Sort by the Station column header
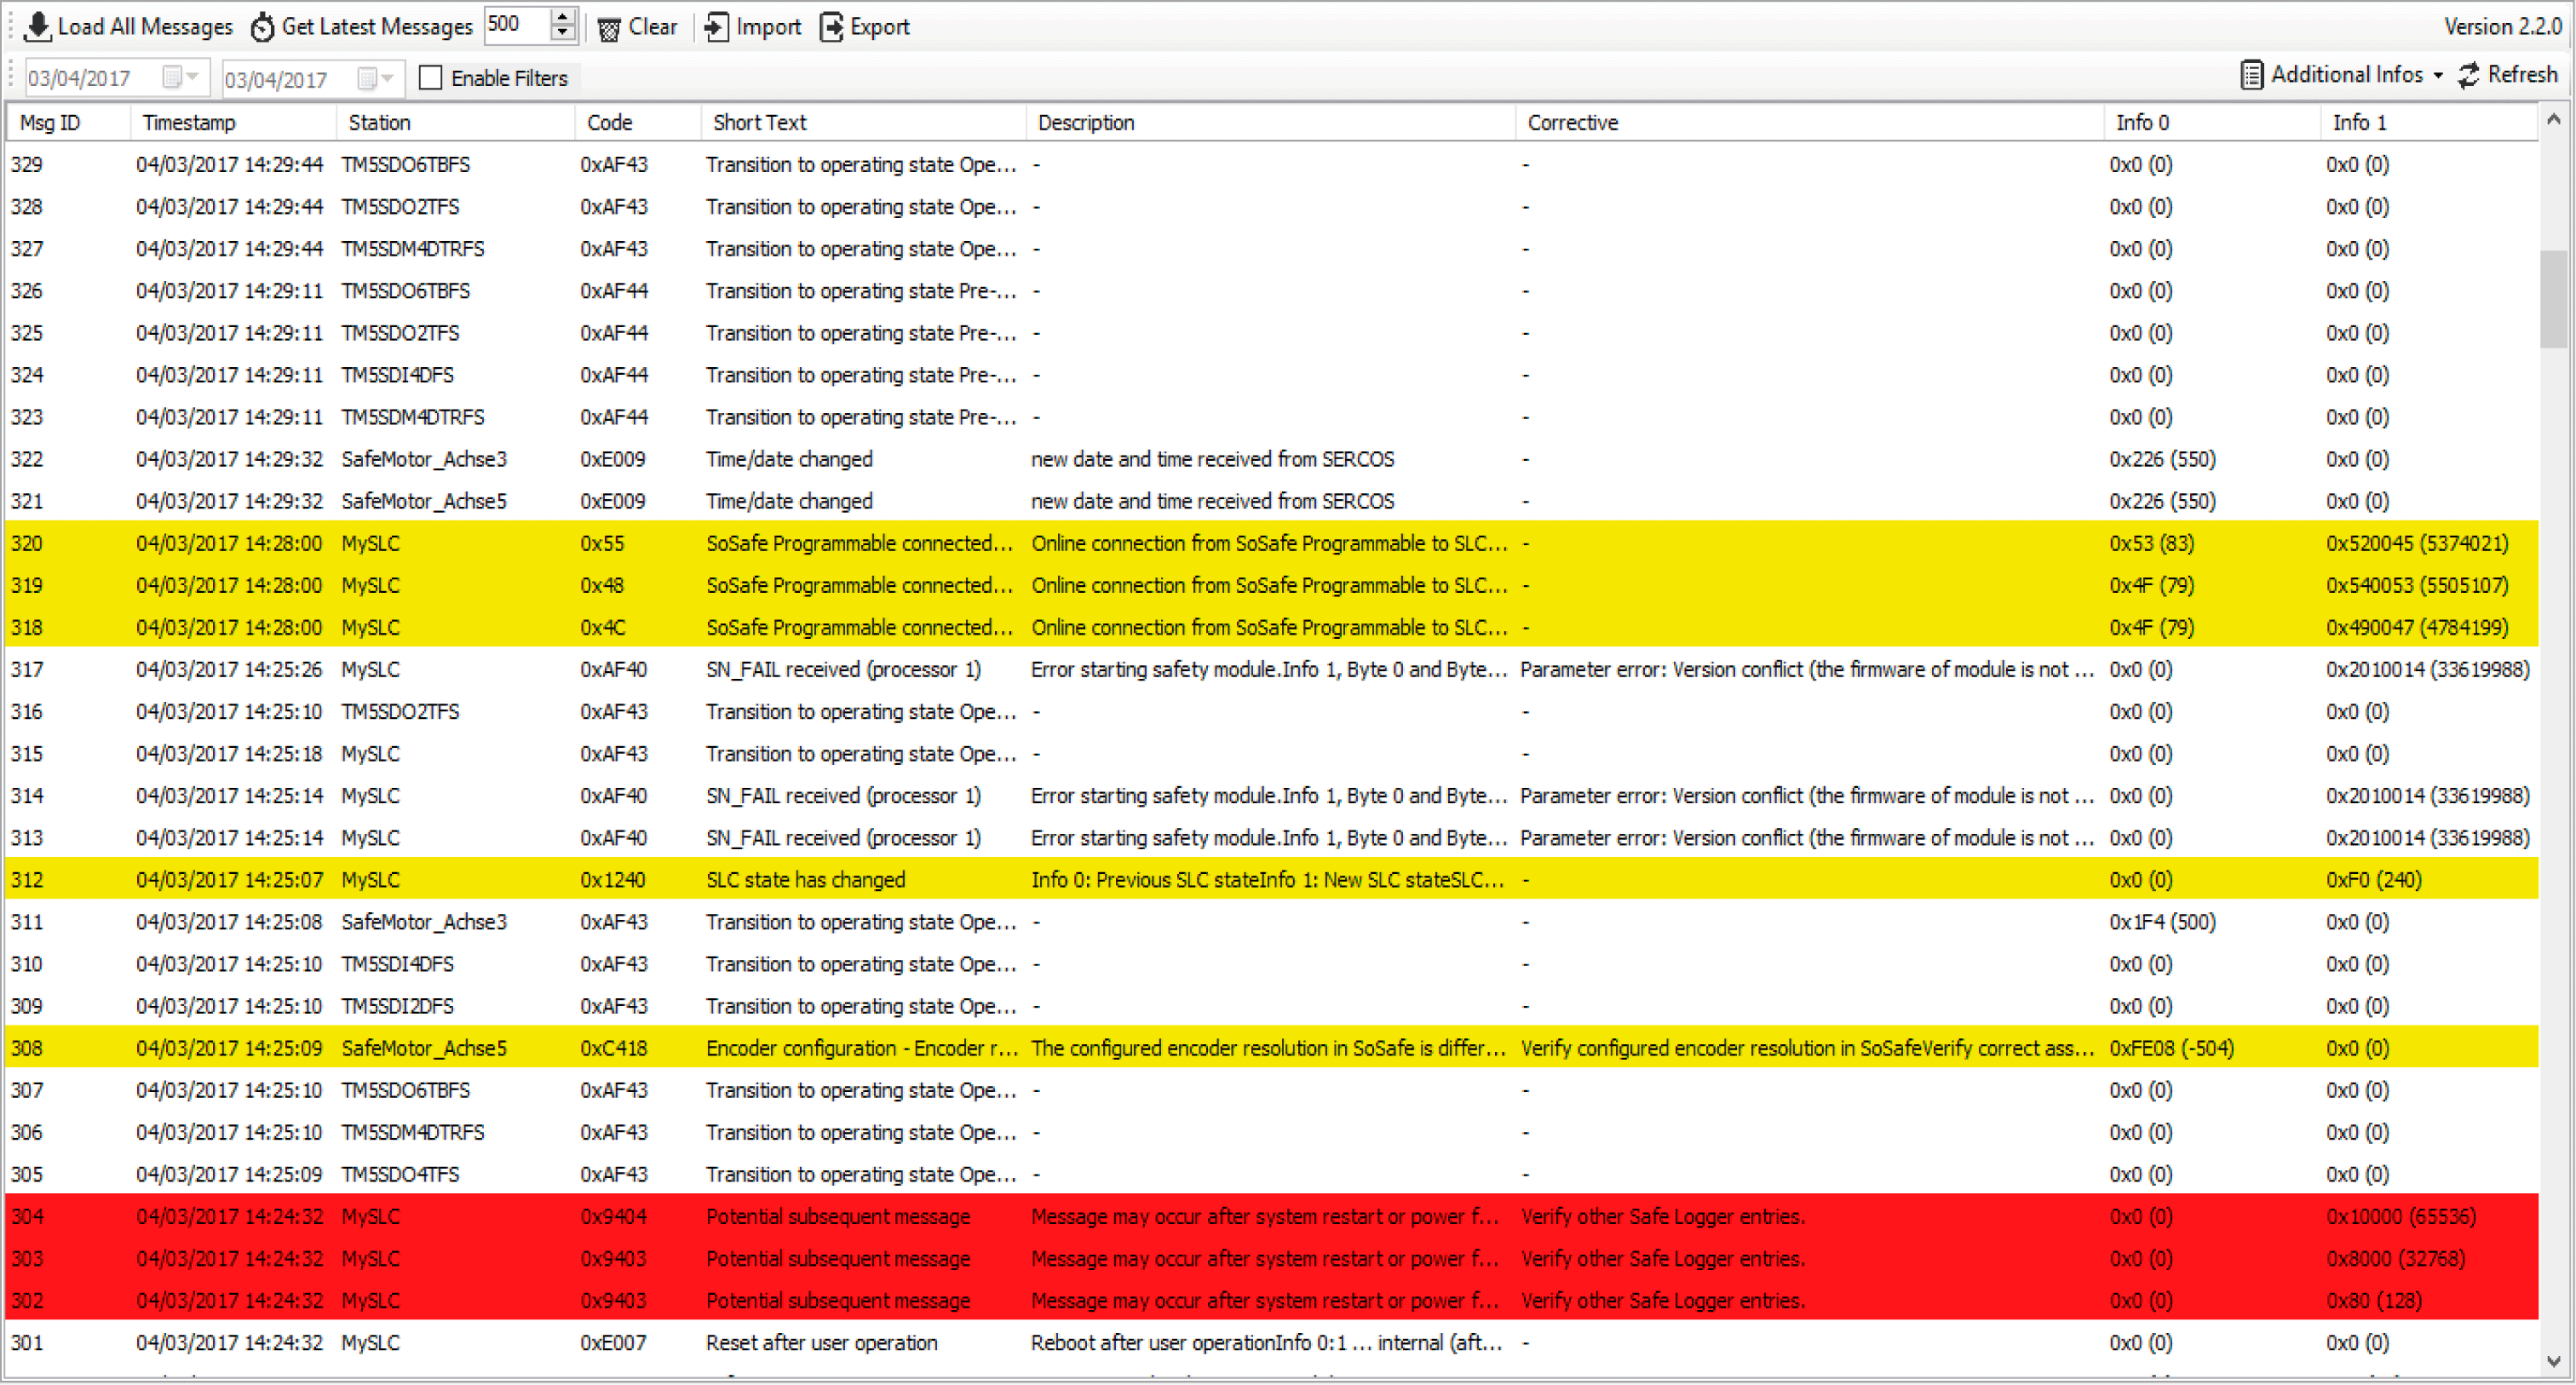This screenshot has width=2576, height=1385. point(379,123)
